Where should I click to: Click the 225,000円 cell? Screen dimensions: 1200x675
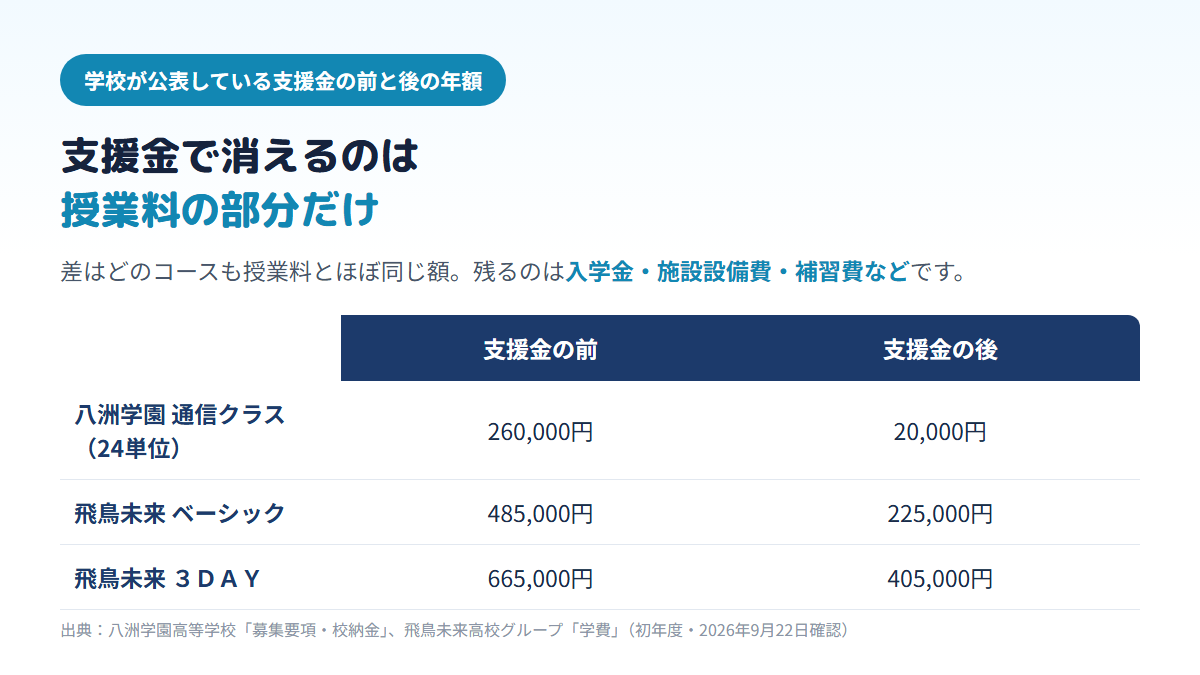tap(940, 514)
